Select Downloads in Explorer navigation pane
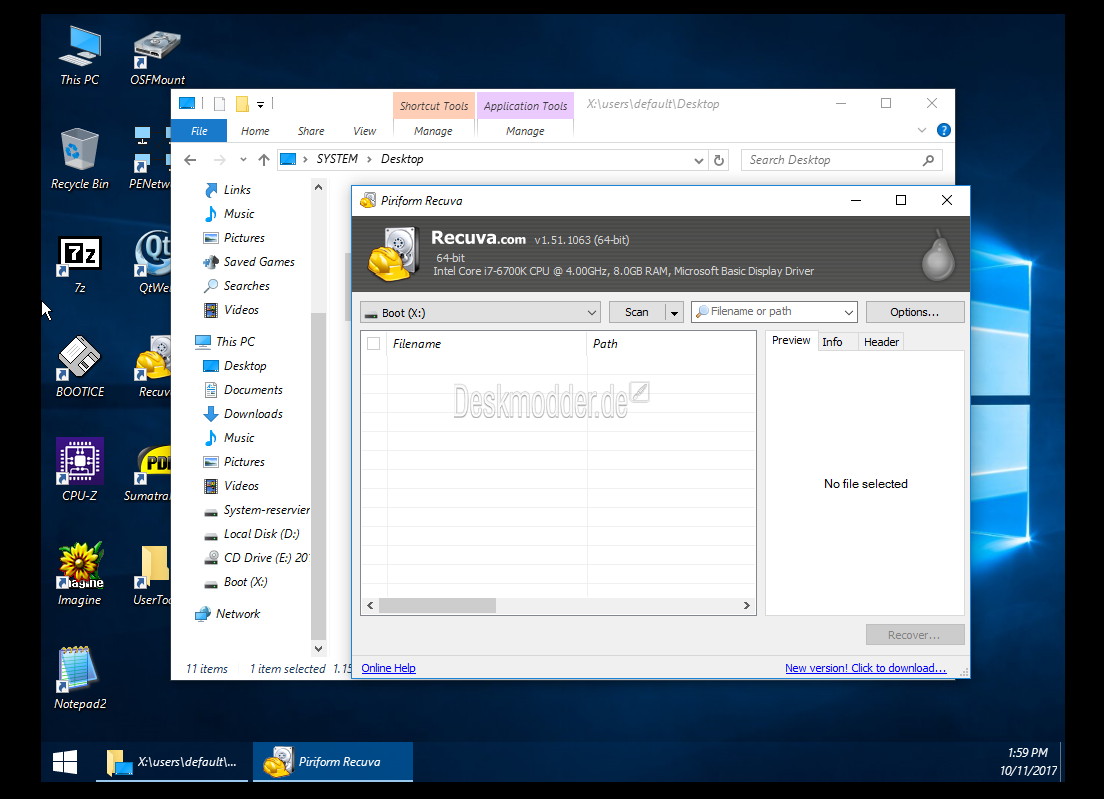The image size is (1104, 799). [x=243, y=414]
